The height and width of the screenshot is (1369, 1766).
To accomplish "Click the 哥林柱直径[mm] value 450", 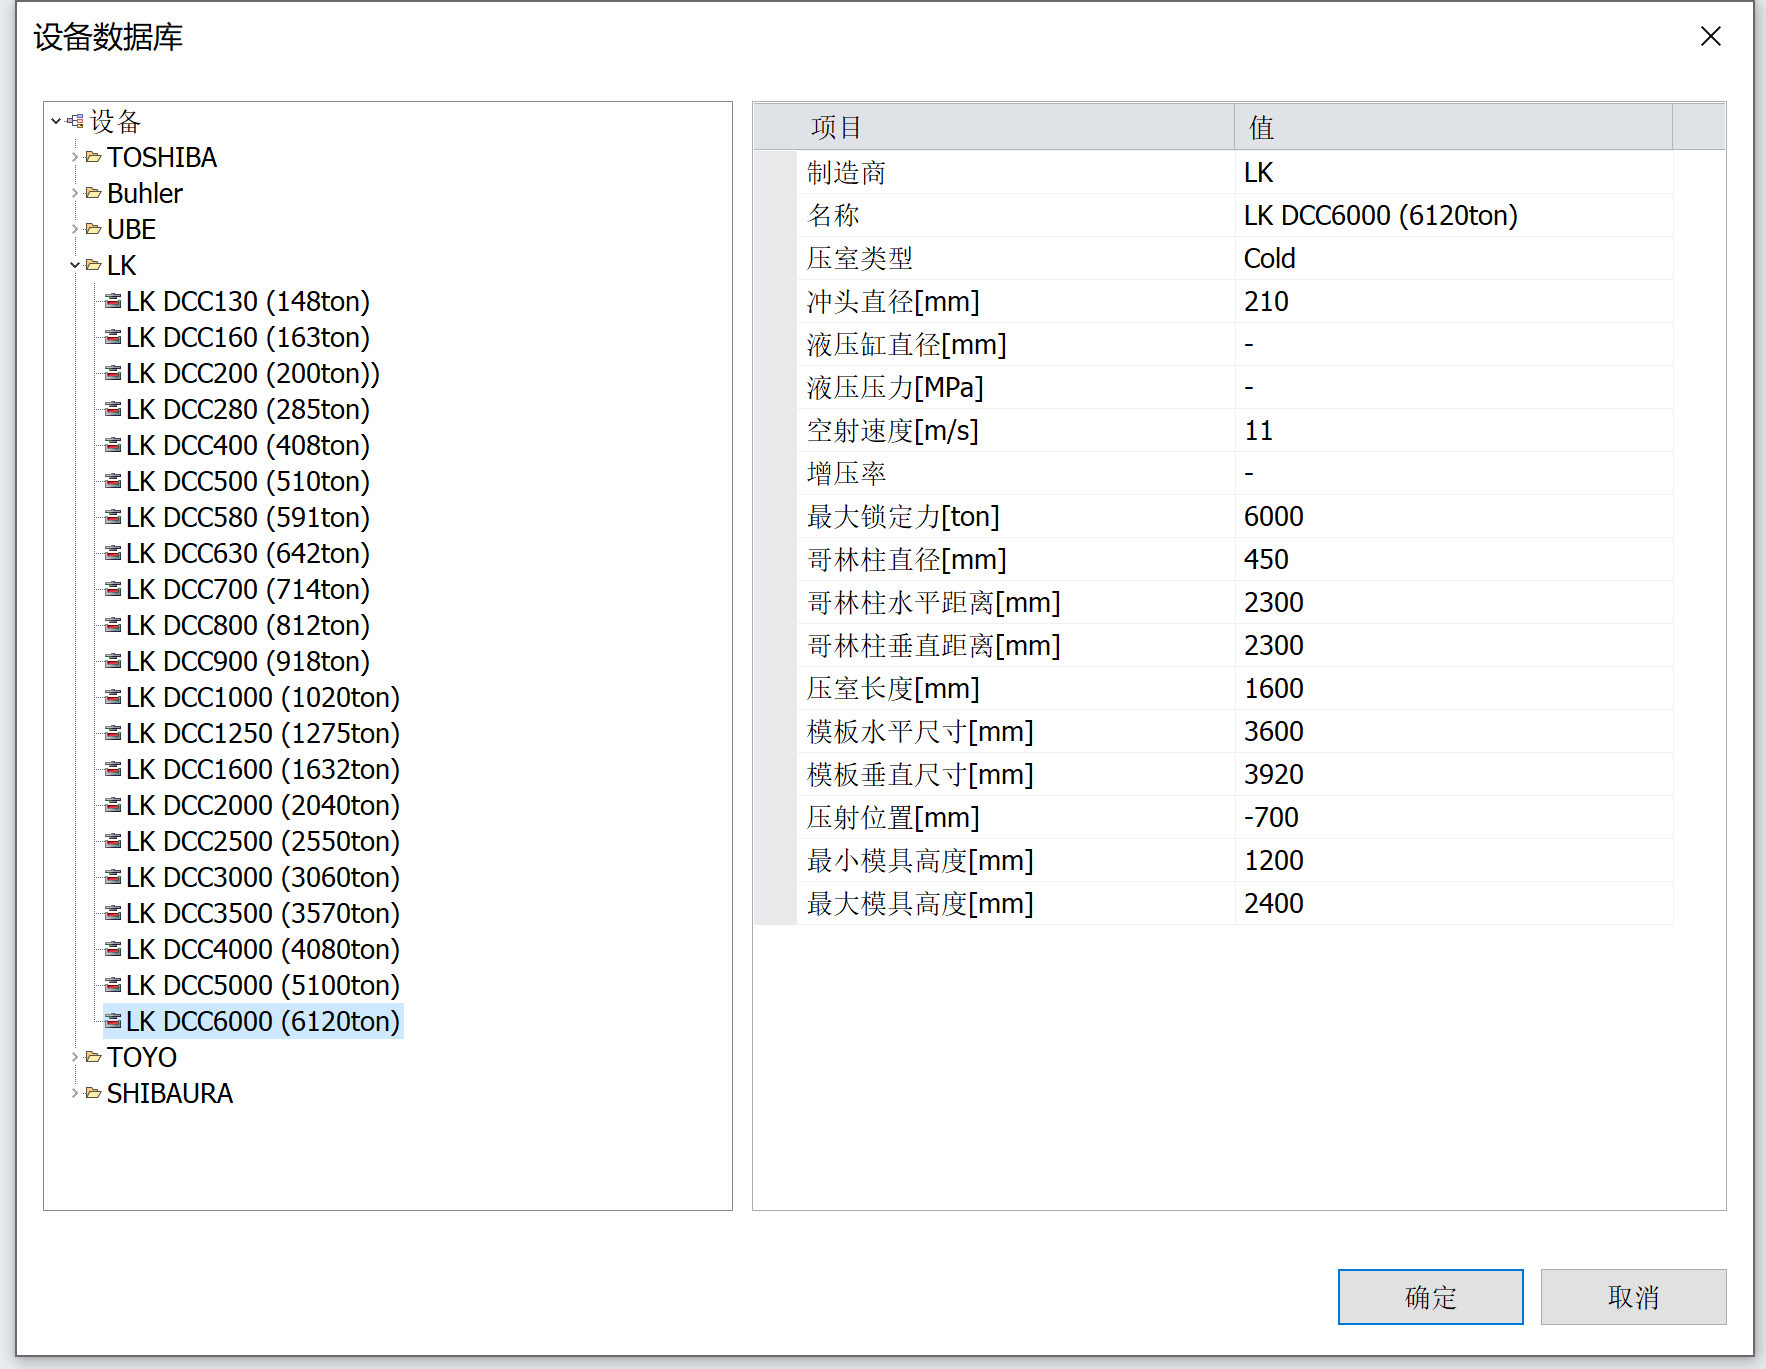I will click(x=1266, y=559).
